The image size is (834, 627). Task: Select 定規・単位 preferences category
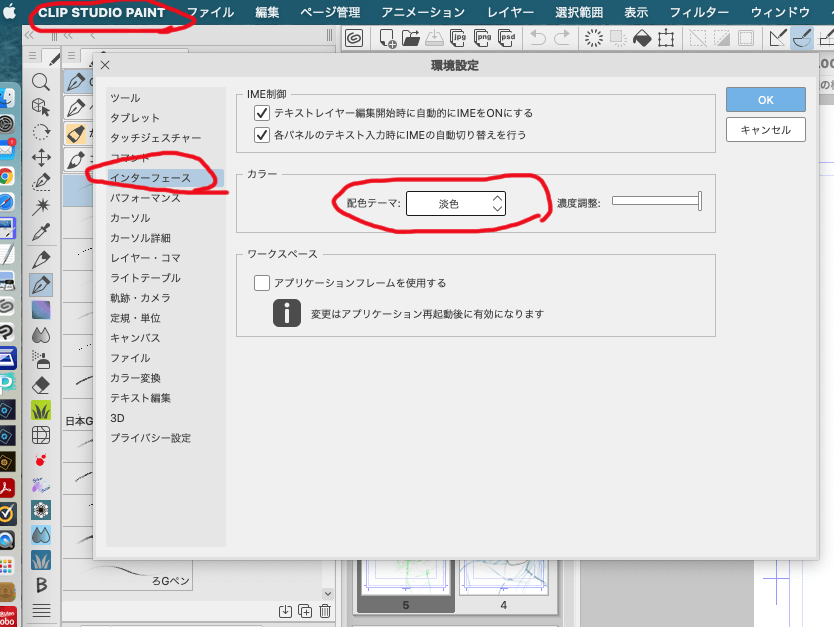(135, 318)
